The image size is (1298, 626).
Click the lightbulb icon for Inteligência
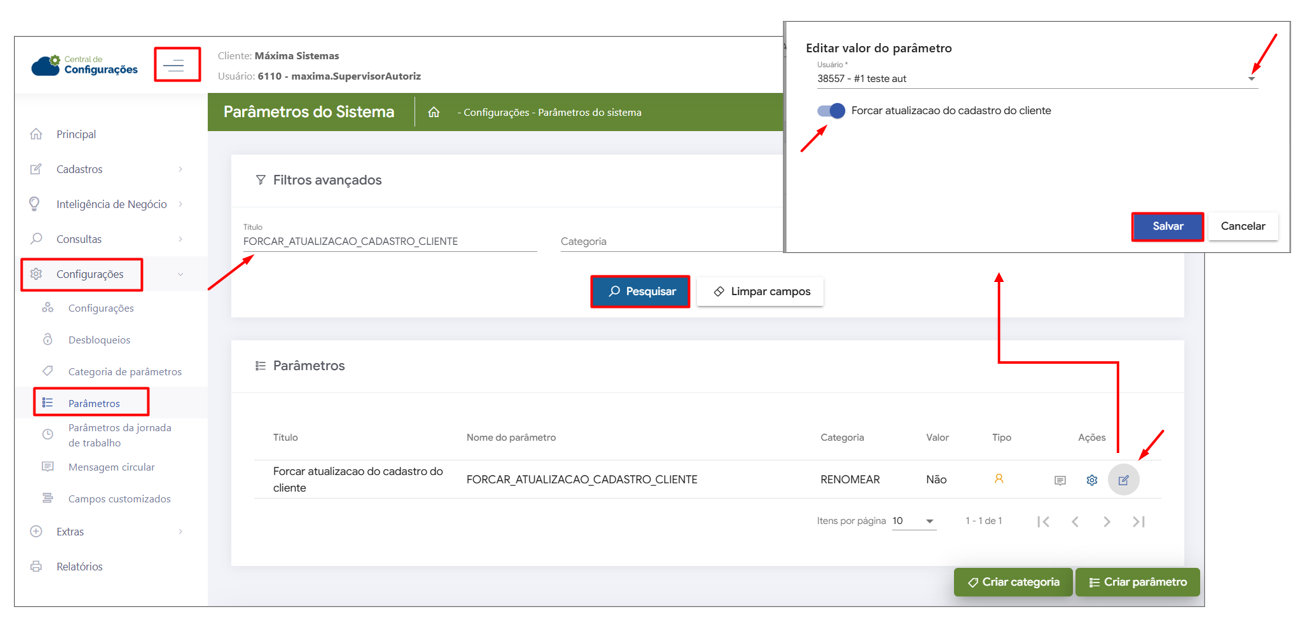(x=35, y=204)
